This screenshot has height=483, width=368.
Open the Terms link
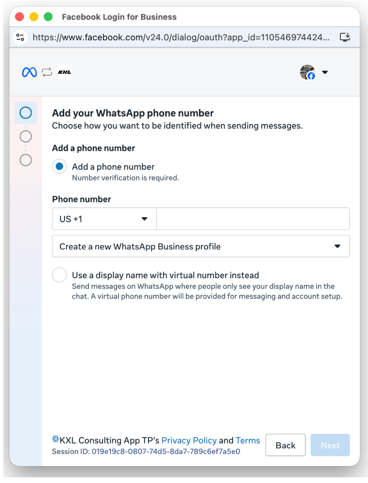248,440
